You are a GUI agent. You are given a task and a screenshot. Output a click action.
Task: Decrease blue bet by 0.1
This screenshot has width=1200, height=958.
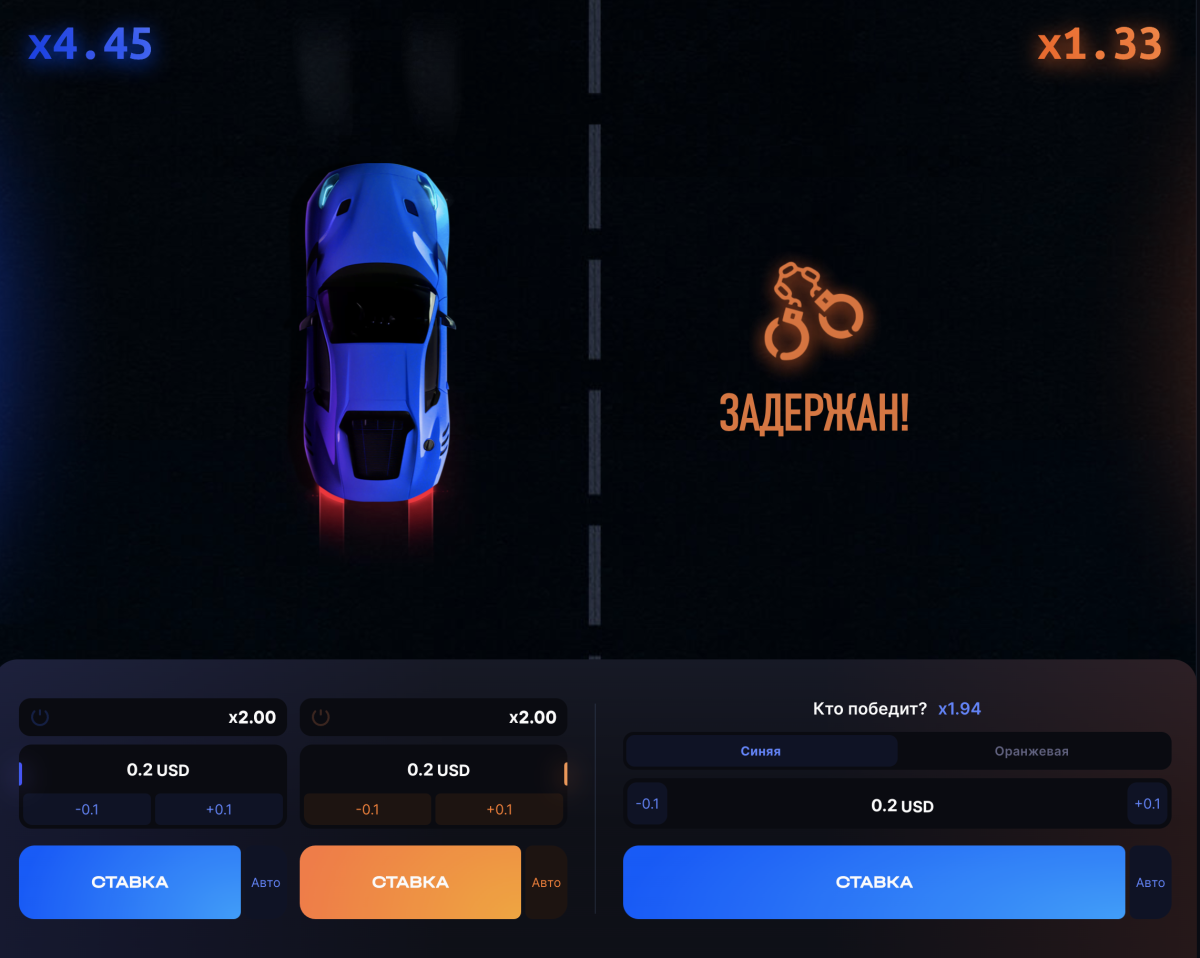click(87, 809)
